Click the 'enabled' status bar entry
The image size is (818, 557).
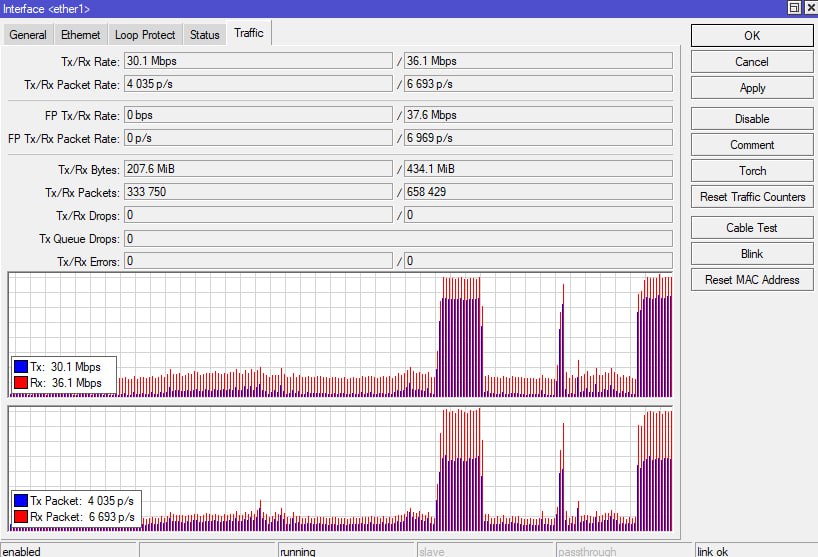(69, 551)
